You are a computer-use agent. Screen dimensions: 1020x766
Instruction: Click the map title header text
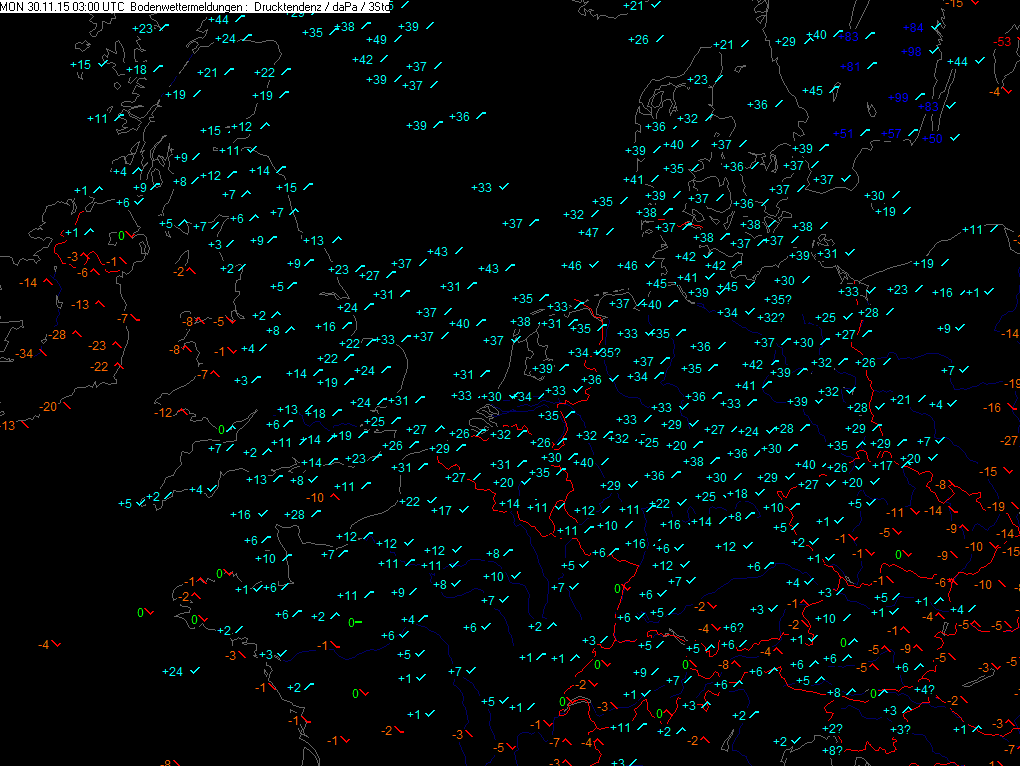click(x=195, y=6)
